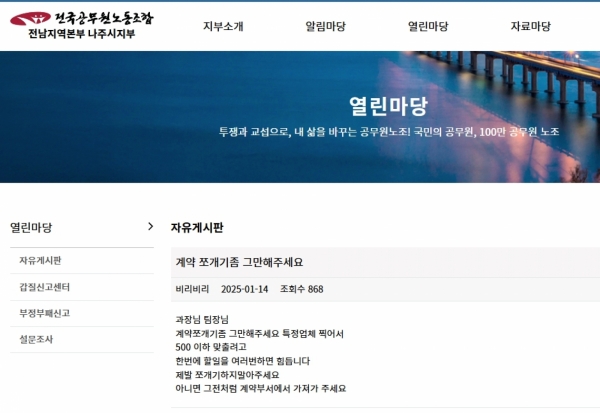This screenshot has width=600, height=413.
Task: Click the sidebar 열린마당 section title
Action: click(x=31, y=227)
